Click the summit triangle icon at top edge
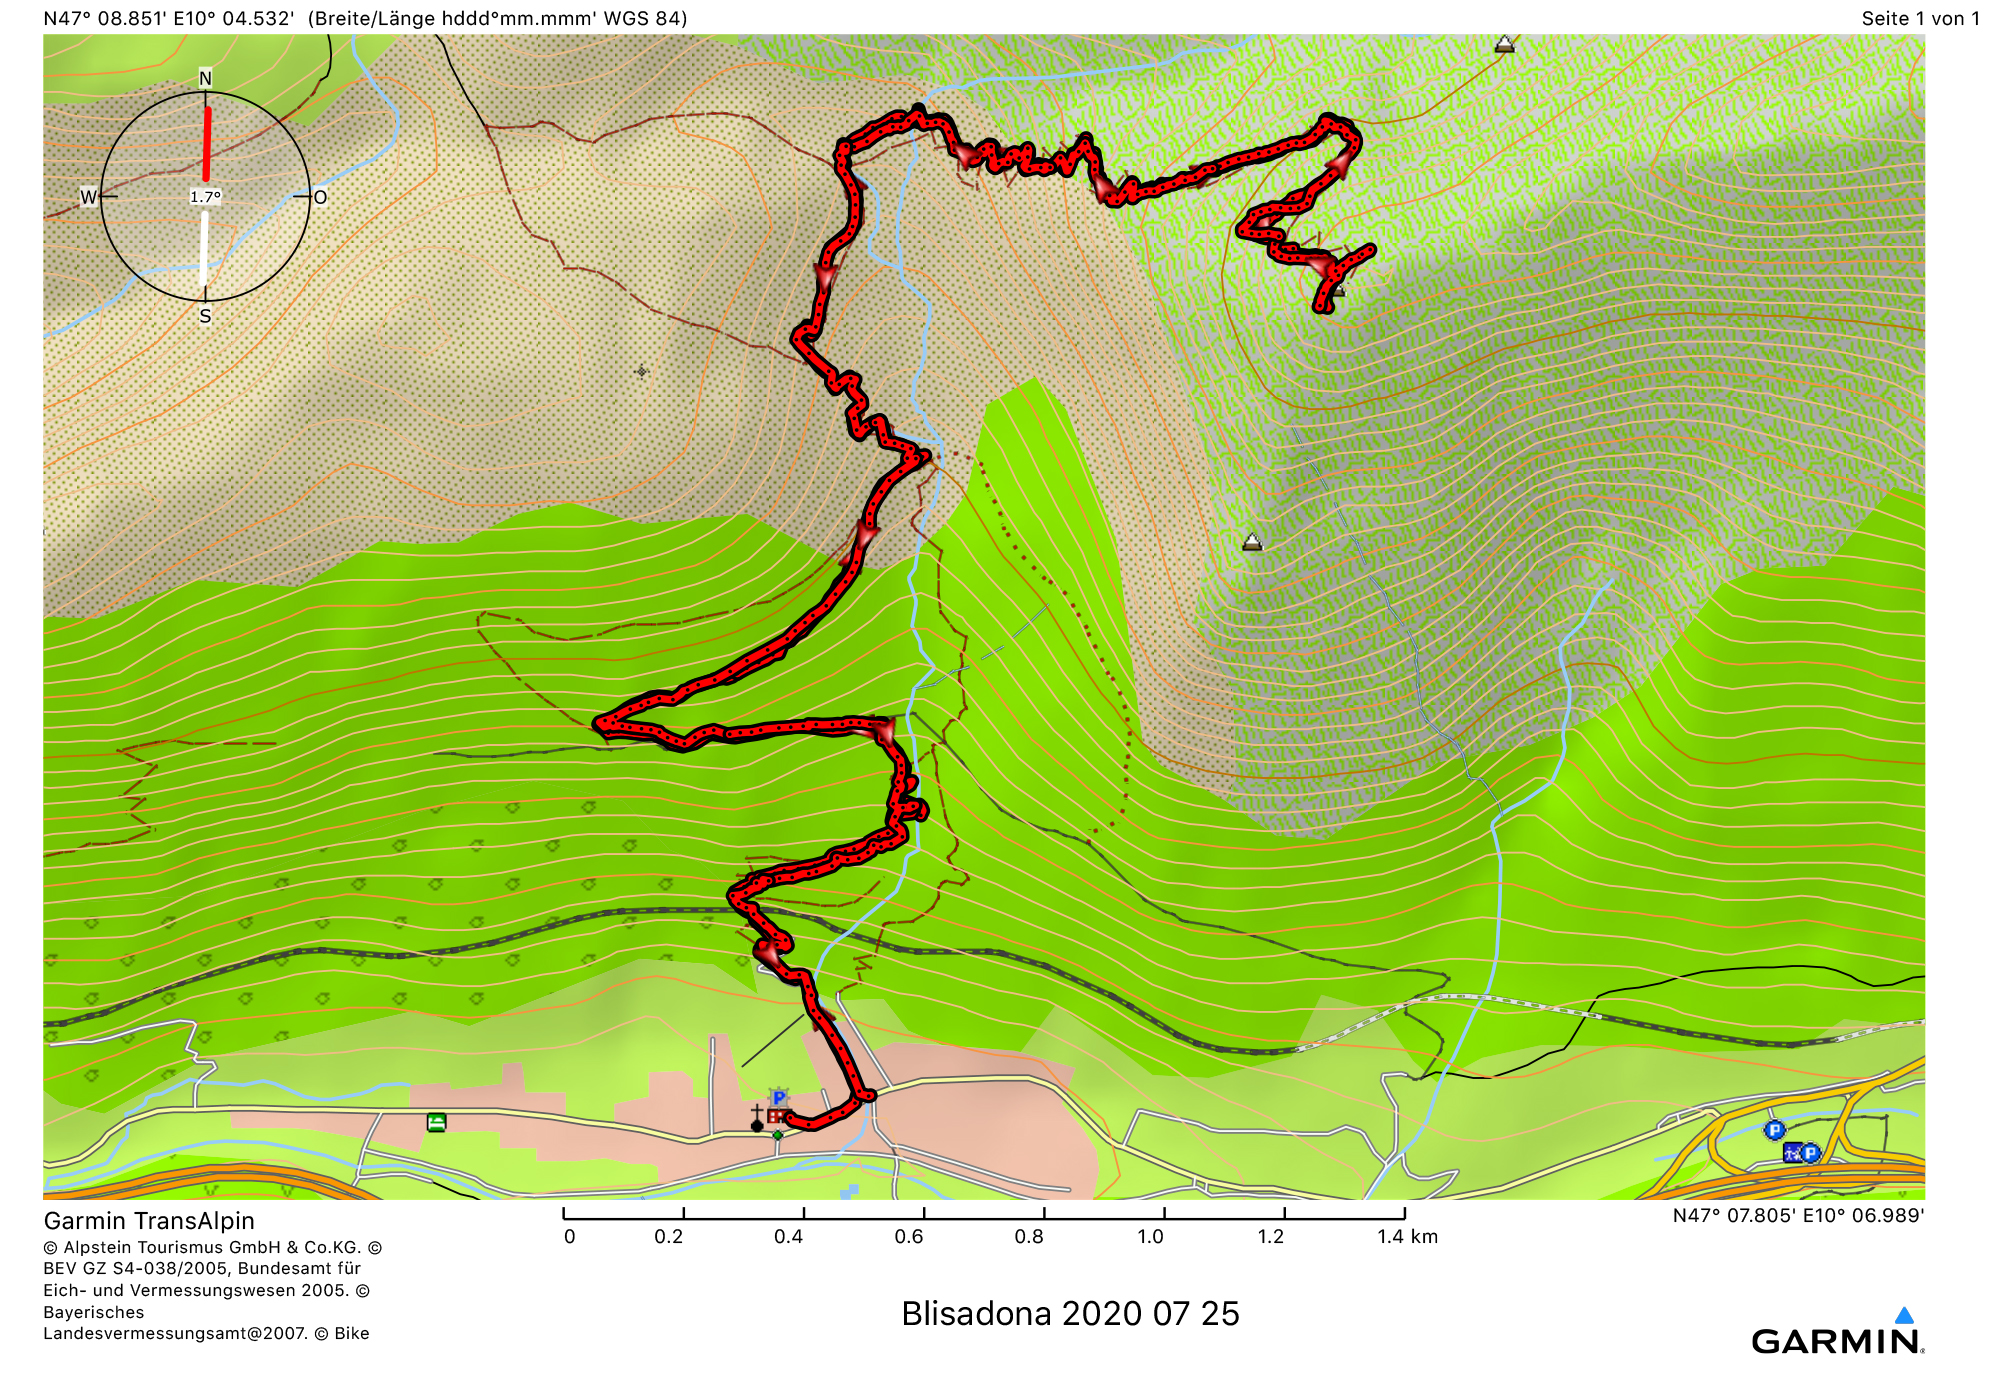 1504,44
